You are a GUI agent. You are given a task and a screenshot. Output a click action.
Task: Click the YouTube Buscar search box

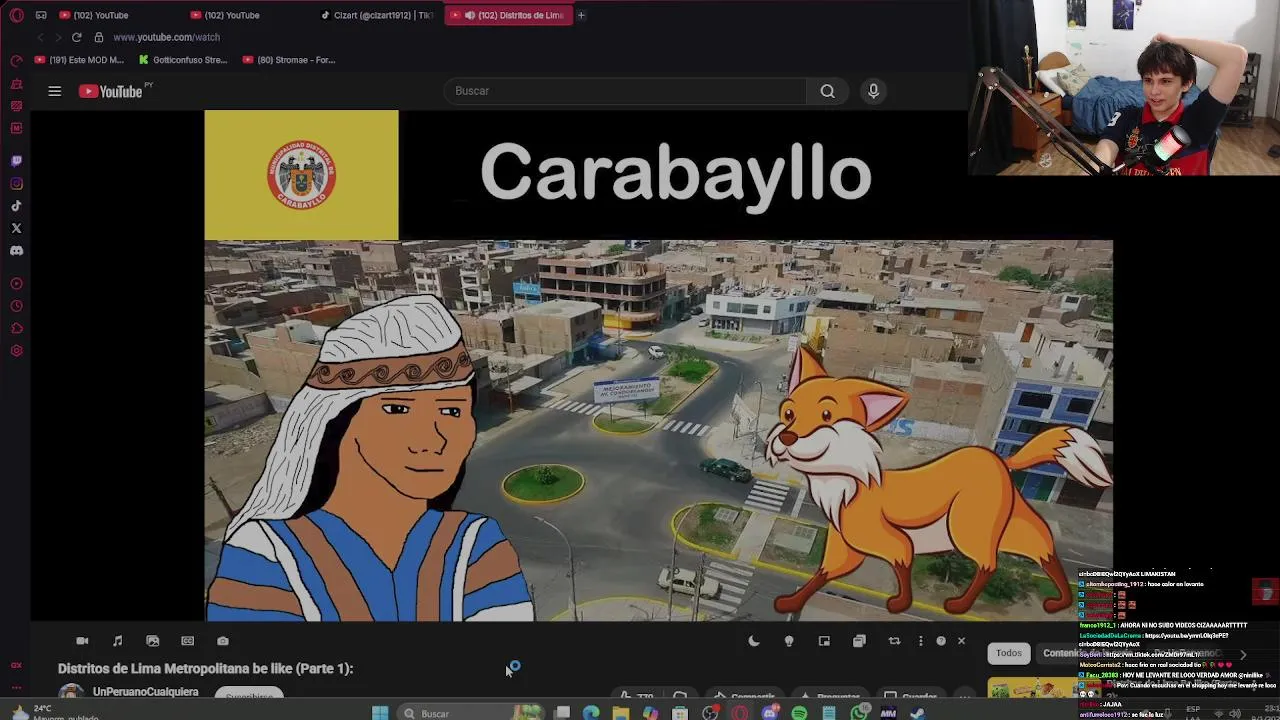coord(625,91)
